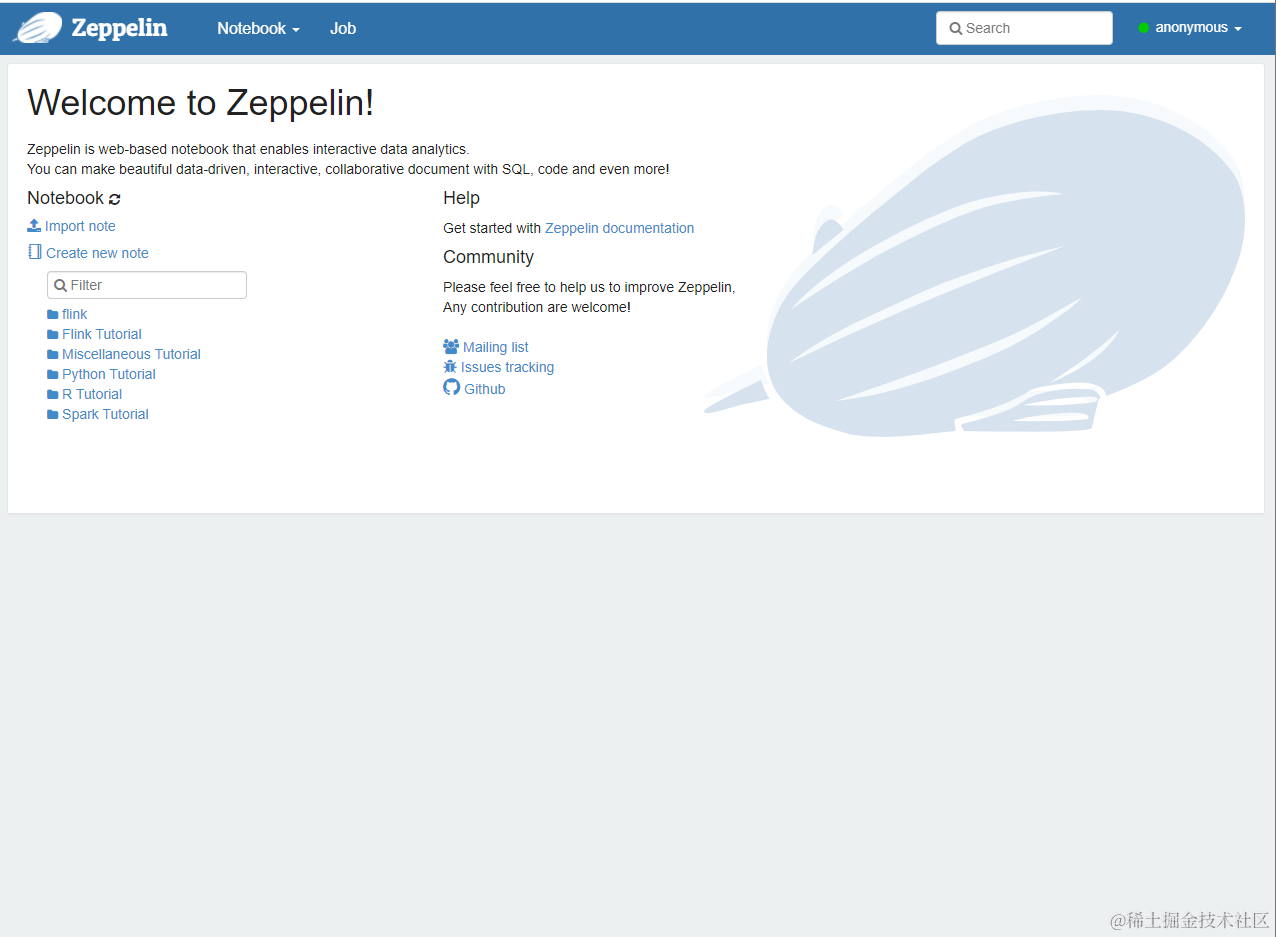This screenshot has width=1276, height=937.
Task: Click the magnifier icon in Filter box
Action: (61, 285)
